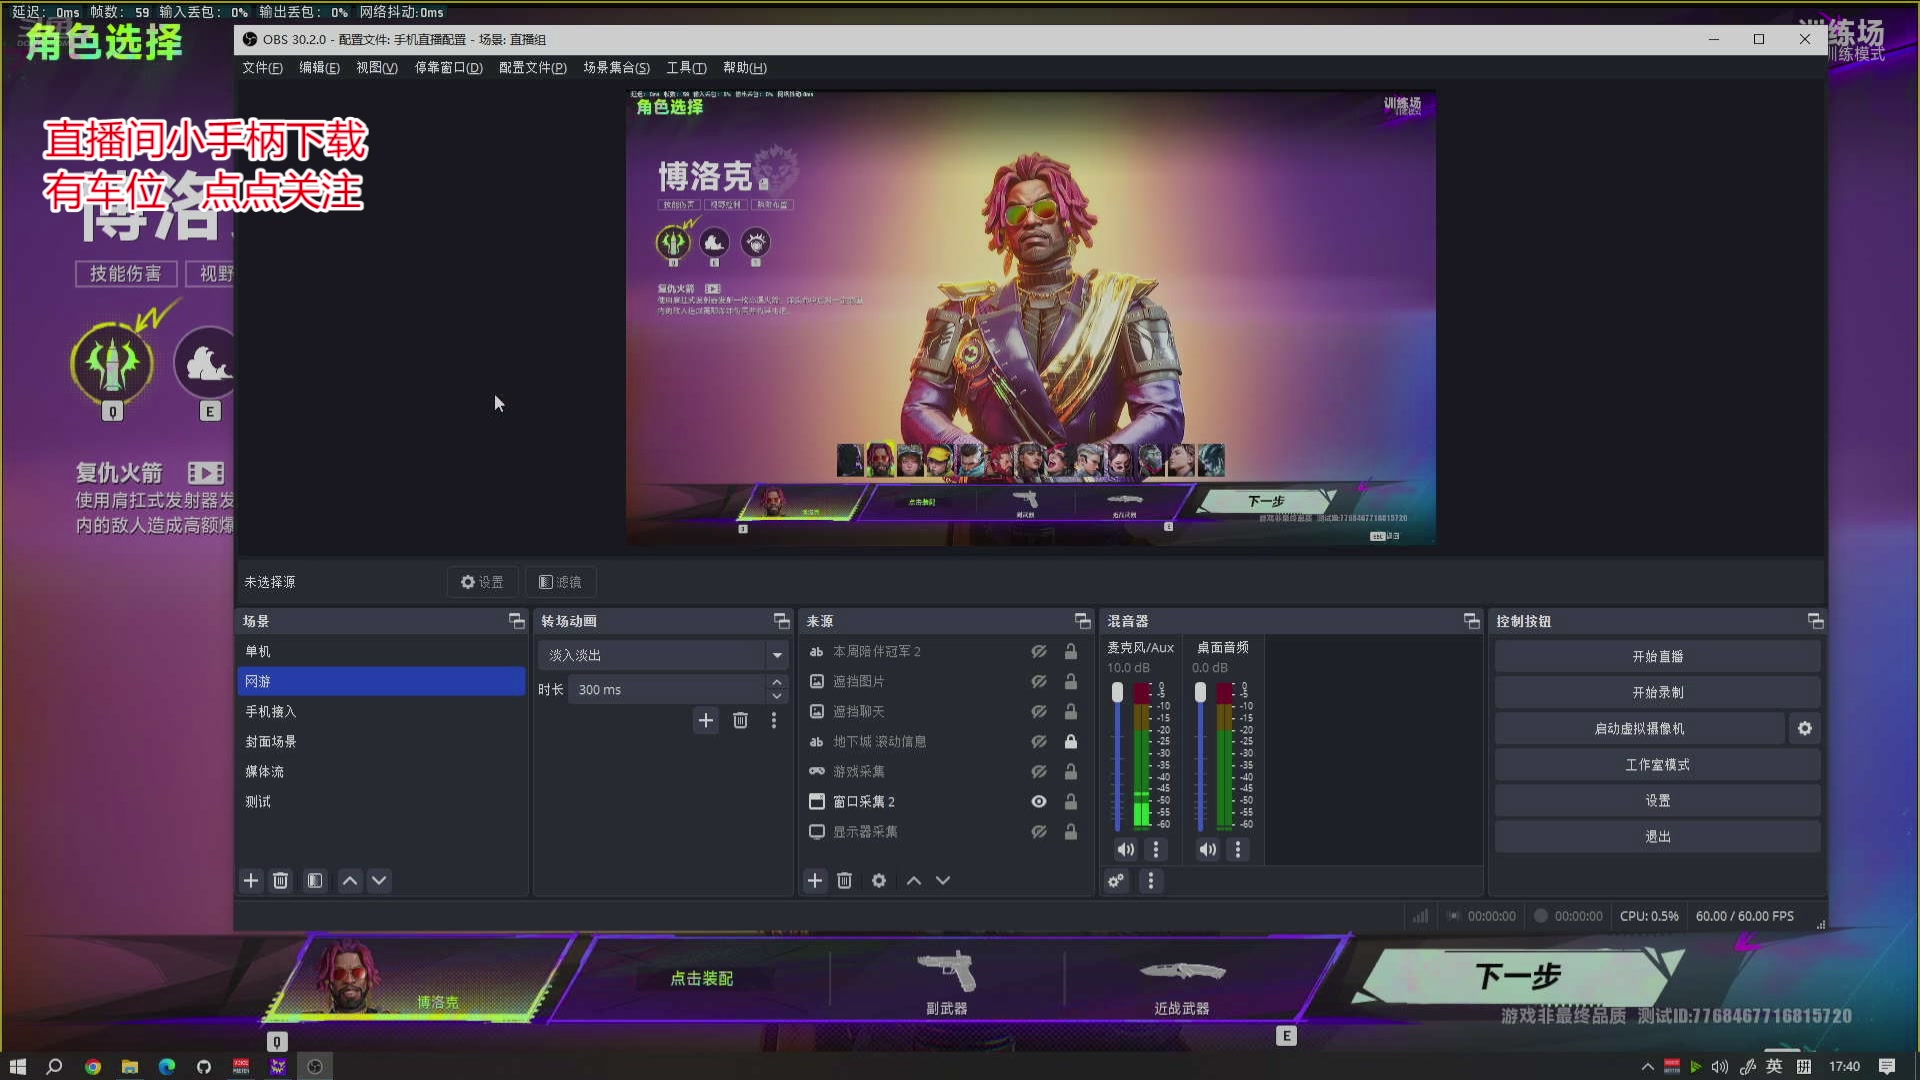Open transition properties three-dot menu
The height and width of the screenshot is (1080, 1920).
tap(774, 721)
